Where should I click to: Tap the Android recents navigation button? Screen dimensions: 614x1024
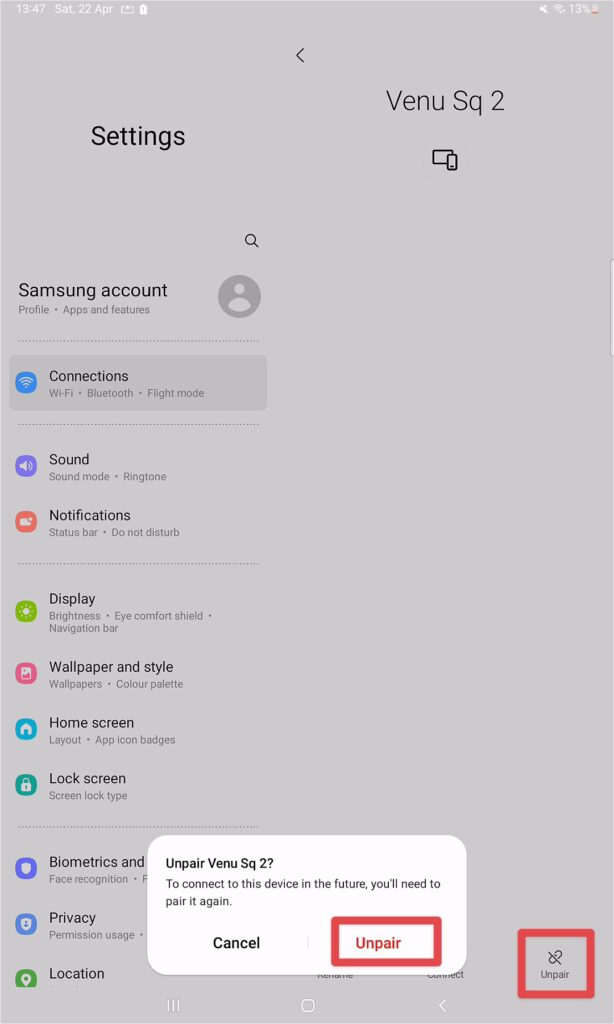173,1006
